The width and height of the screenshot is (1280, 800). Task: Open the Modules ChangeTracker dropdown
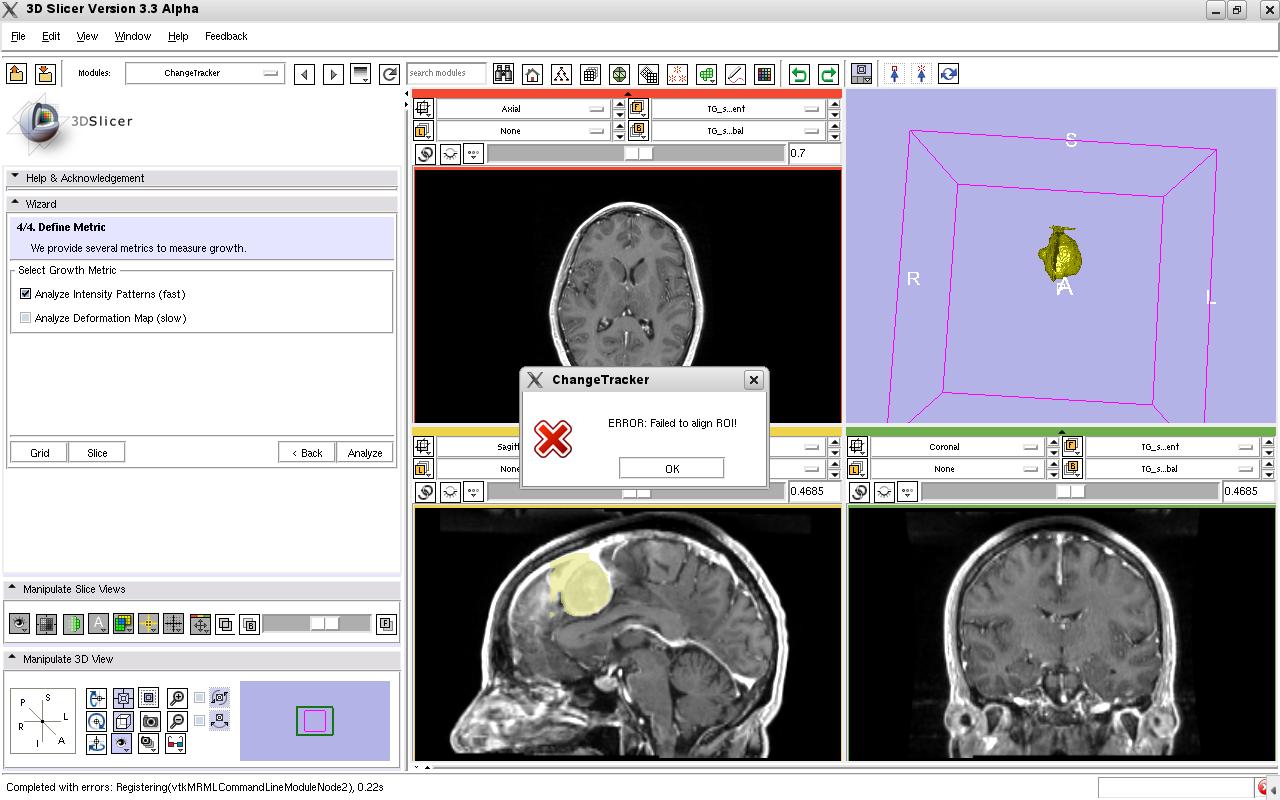point(205,73)
